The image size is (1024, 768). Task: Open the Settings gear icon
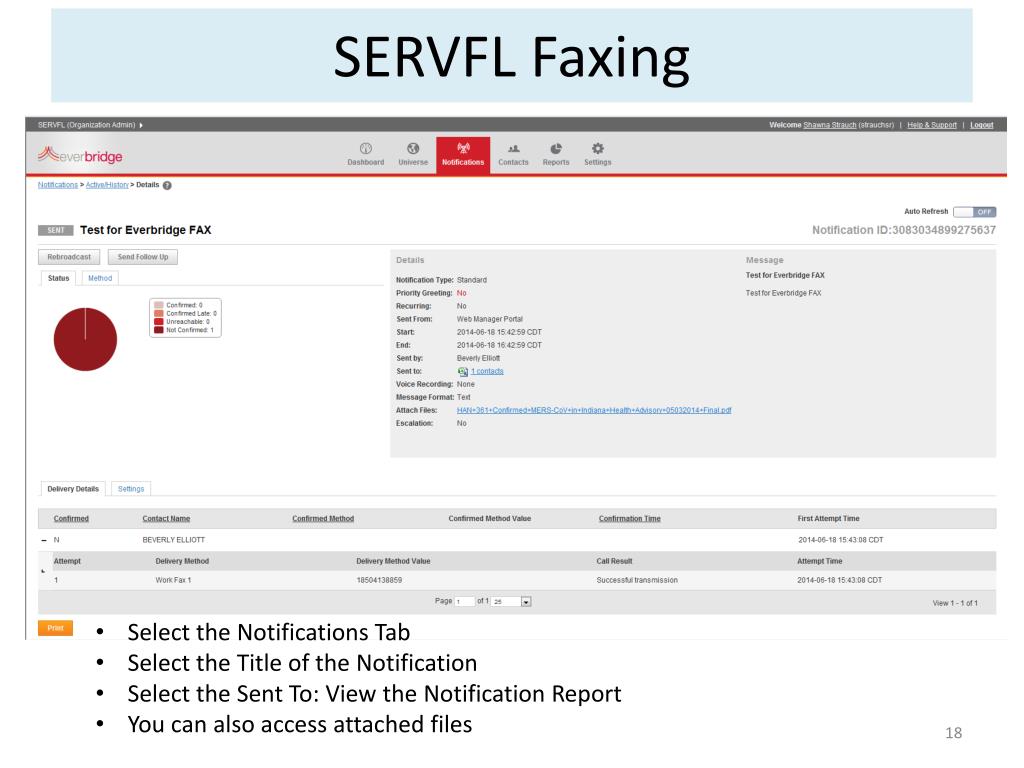click(598, 148)
